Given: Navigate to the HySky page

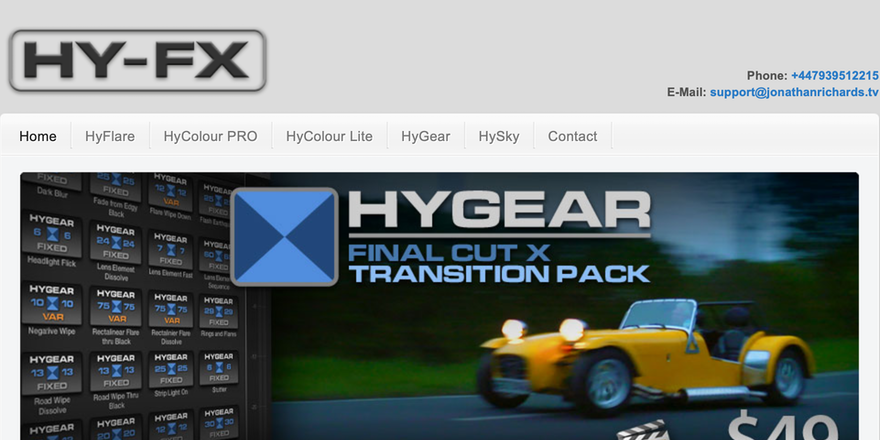Looking at the screenshot, I should 499,136.
